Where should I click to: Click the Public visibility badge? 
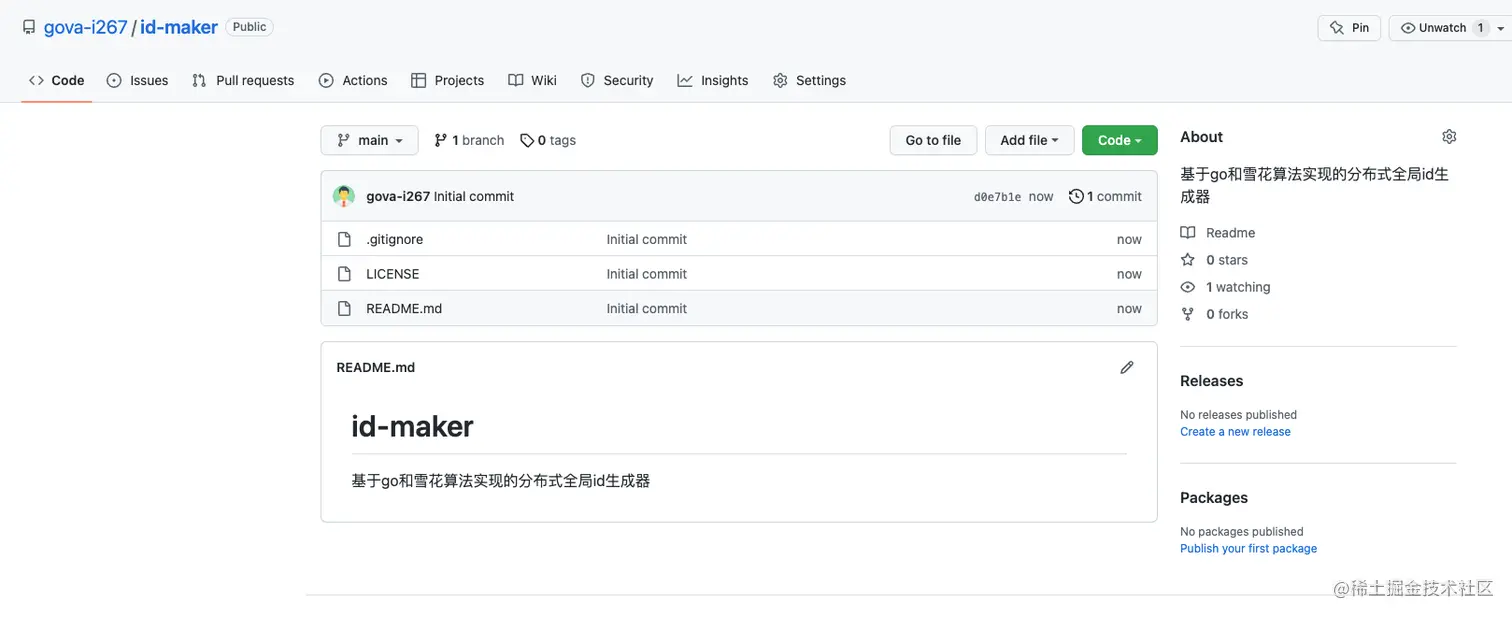point(249,27)
